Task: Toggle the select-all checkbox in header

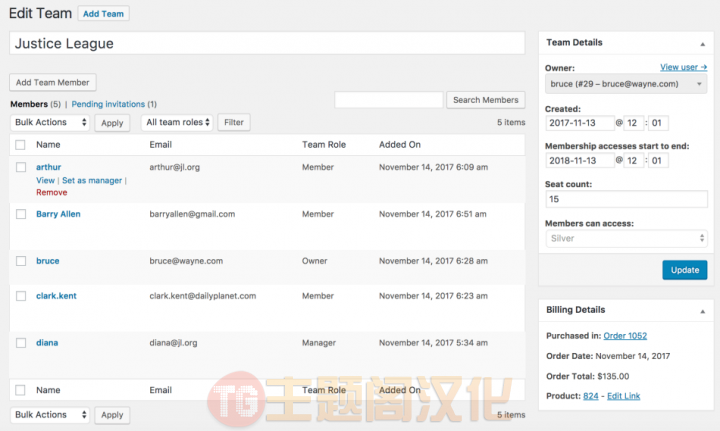Action: pyautogui.click(x=20, y=145)
